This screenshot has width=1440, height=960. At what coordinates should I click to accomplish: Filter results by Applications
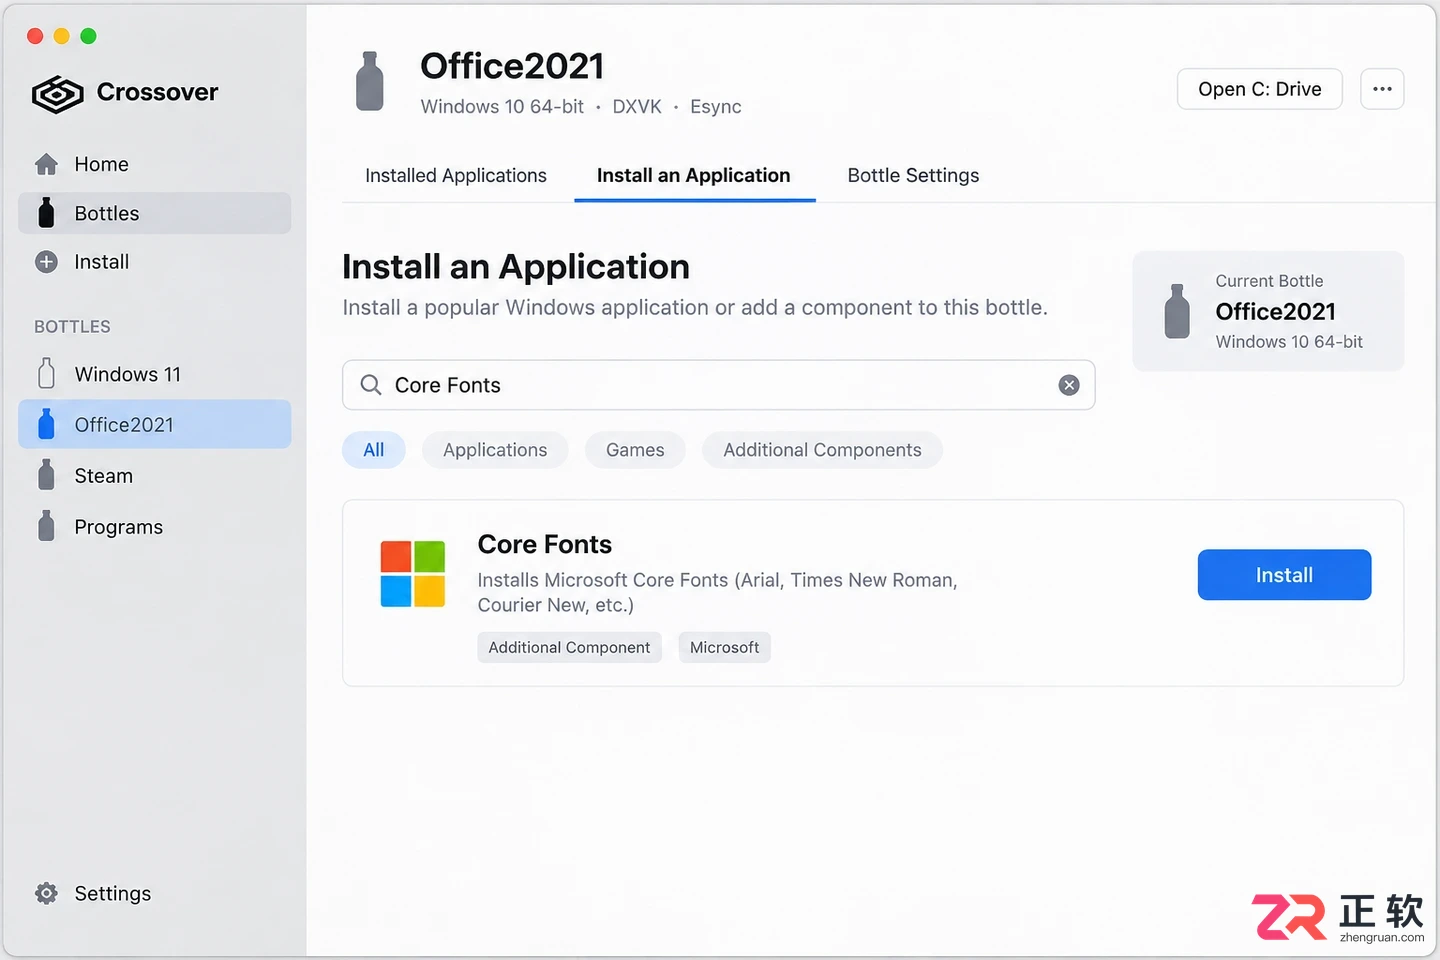click(495, 450)
